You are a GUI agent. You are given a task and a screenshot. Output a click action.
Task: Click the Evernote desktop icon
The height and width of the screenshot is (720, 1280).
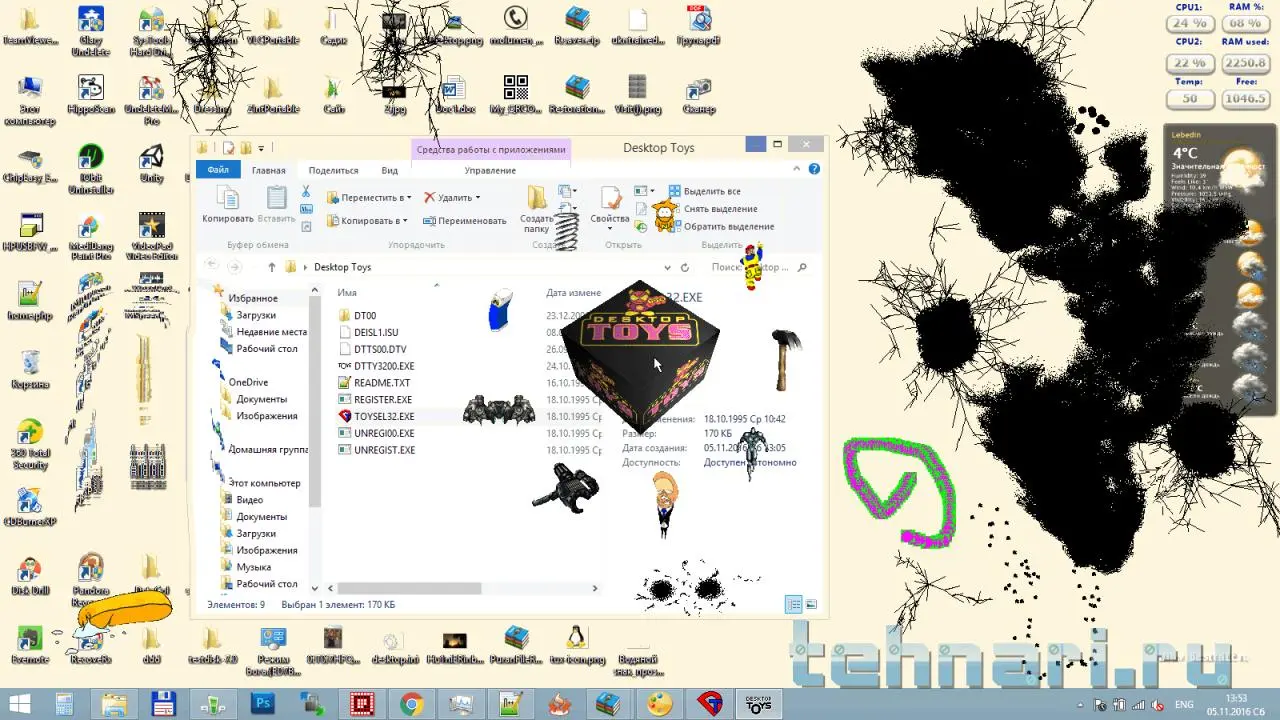[30, 646]
